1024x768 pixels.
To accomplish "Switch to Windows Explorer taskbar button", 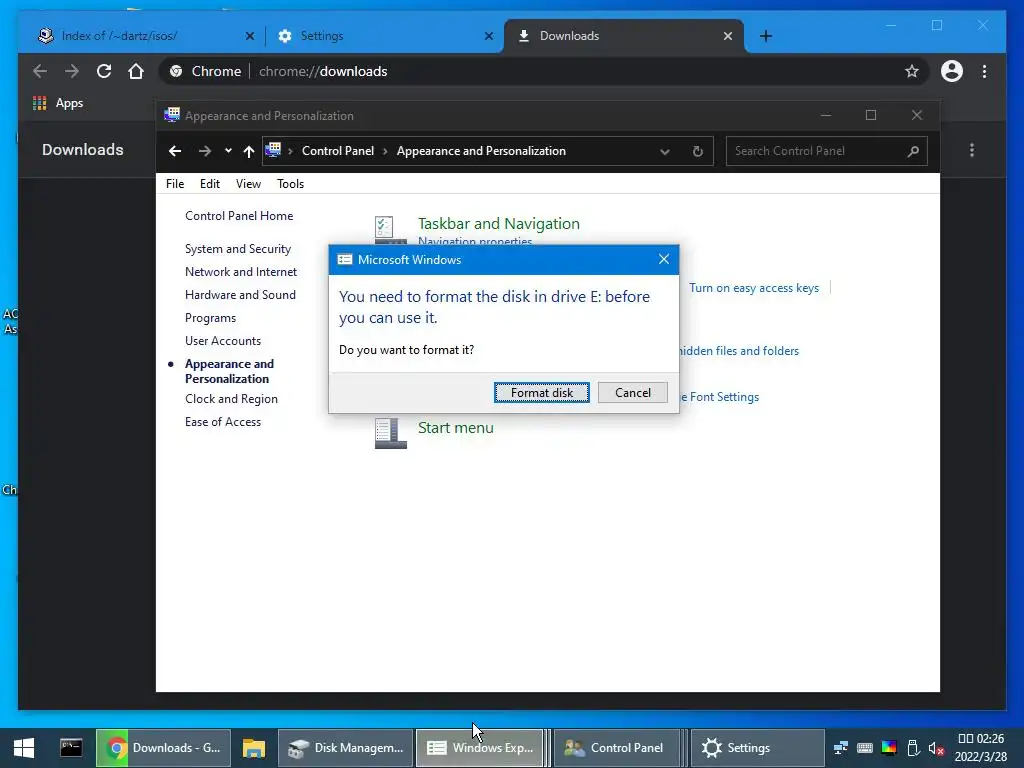I will 481,748.
